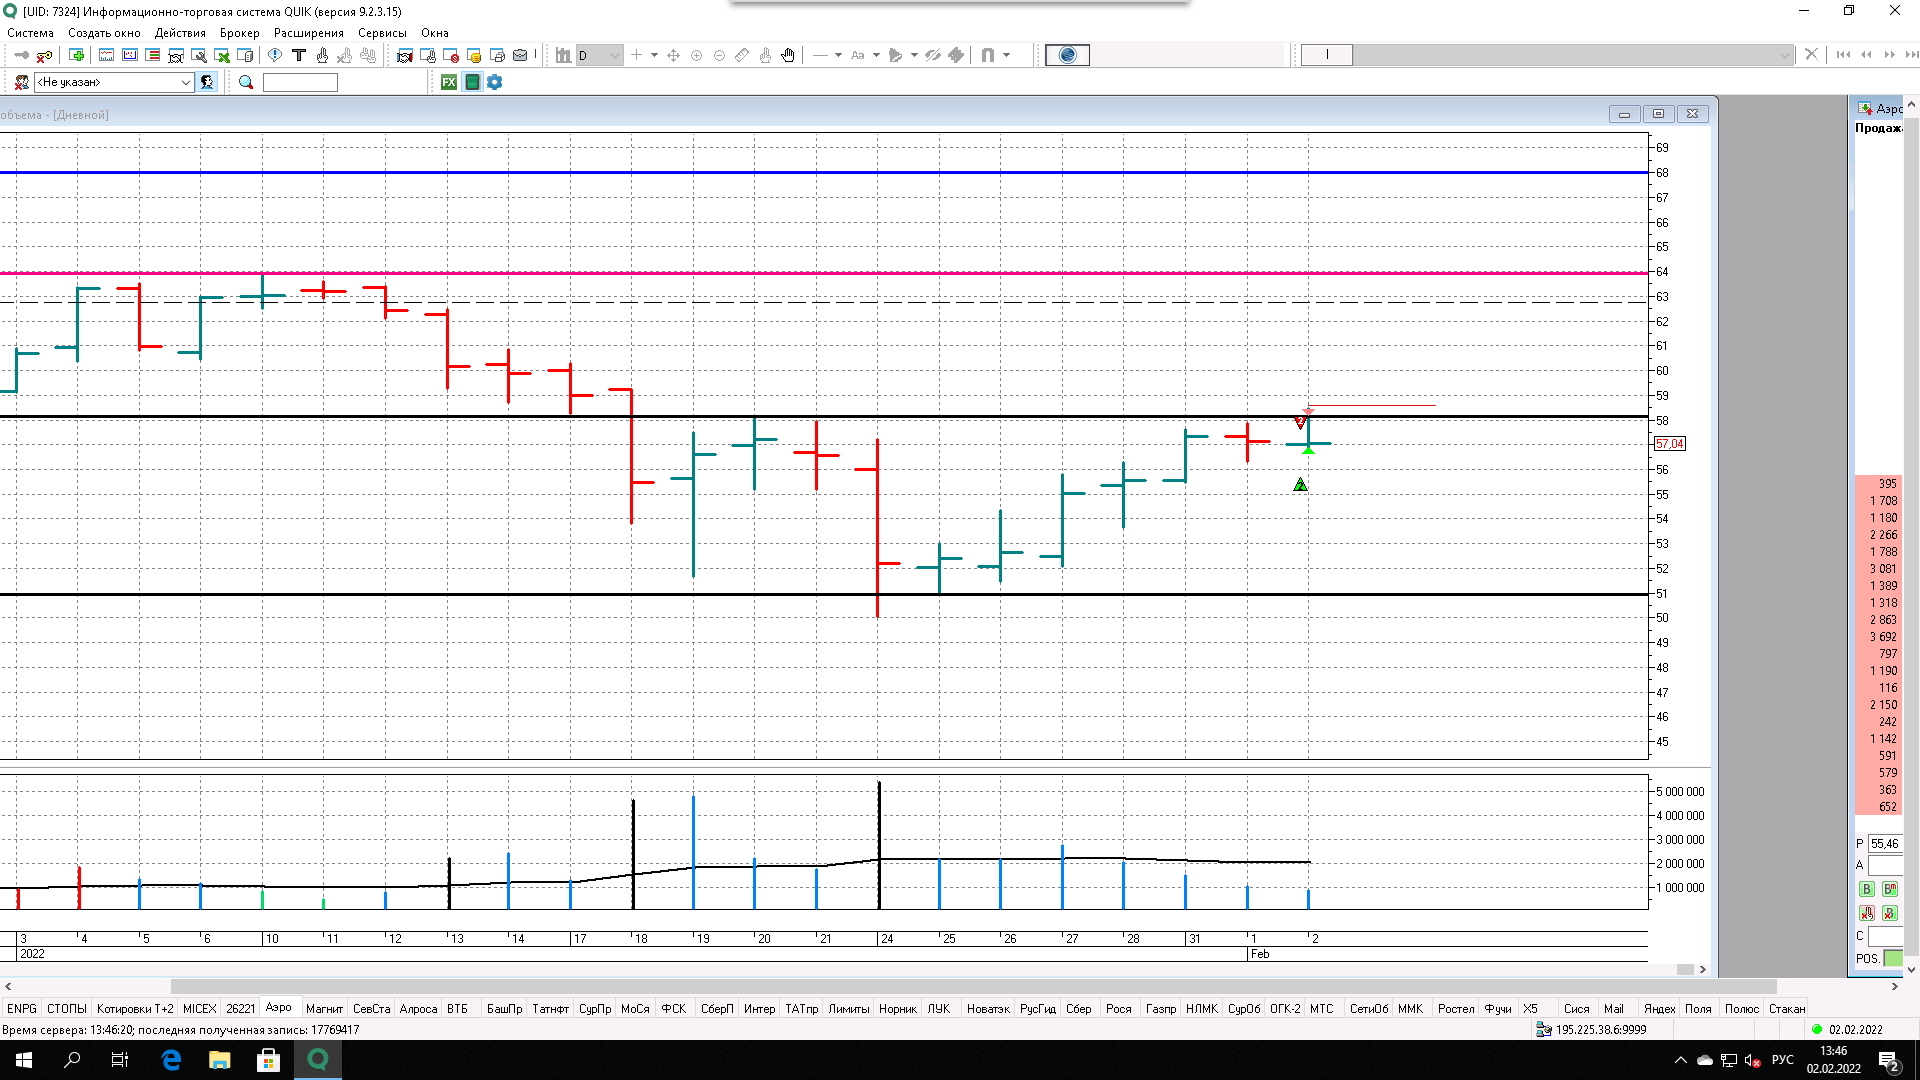
Task: Click the green plus add-connection icon
Action: [77, 55]
